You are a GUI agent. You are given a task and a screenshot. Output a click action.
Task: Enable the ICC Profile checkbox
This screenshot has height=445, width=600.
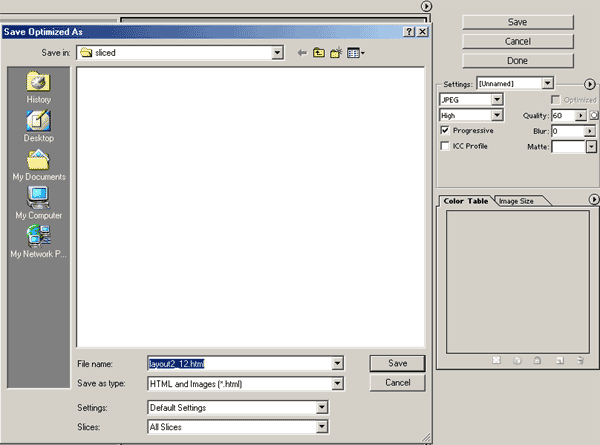coord(445,146)
